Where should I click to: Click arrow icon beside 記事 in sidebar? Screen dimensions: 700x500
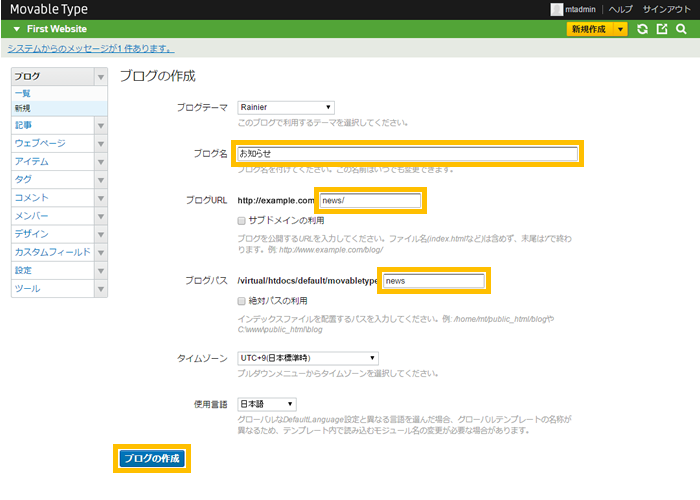100,125
